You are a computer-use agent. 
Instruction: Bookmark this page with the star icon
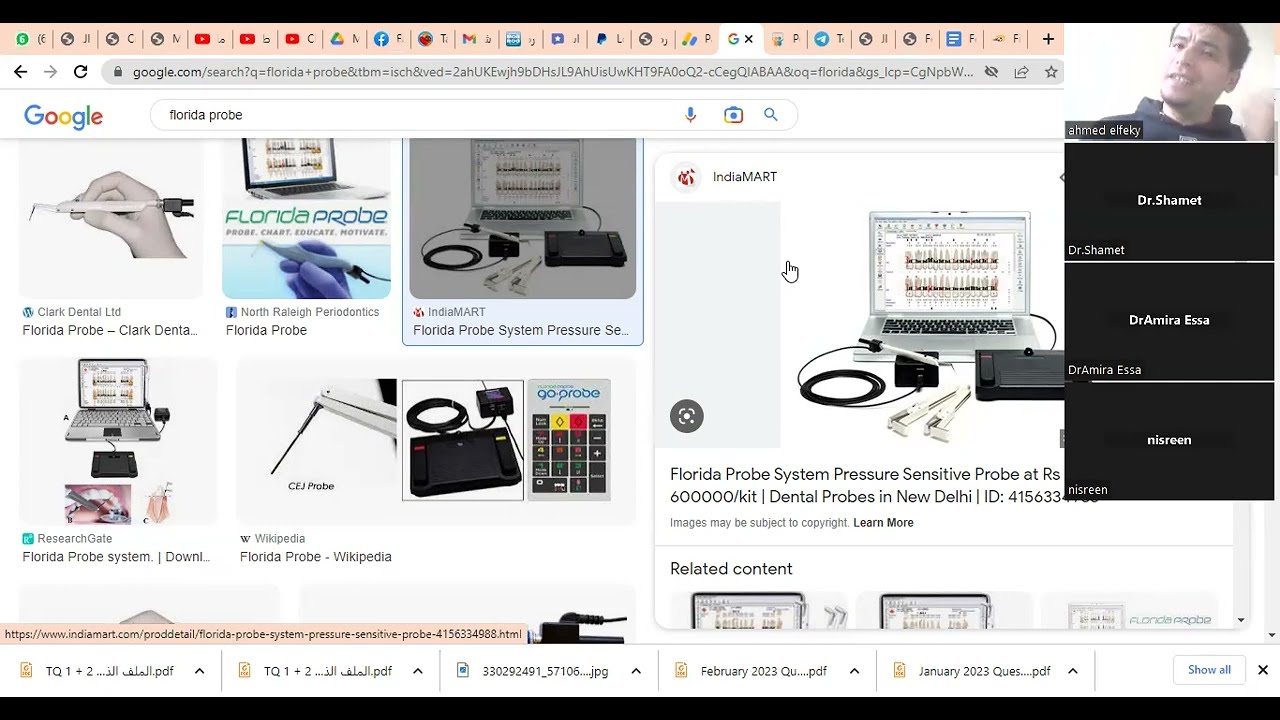[1051, 72]
